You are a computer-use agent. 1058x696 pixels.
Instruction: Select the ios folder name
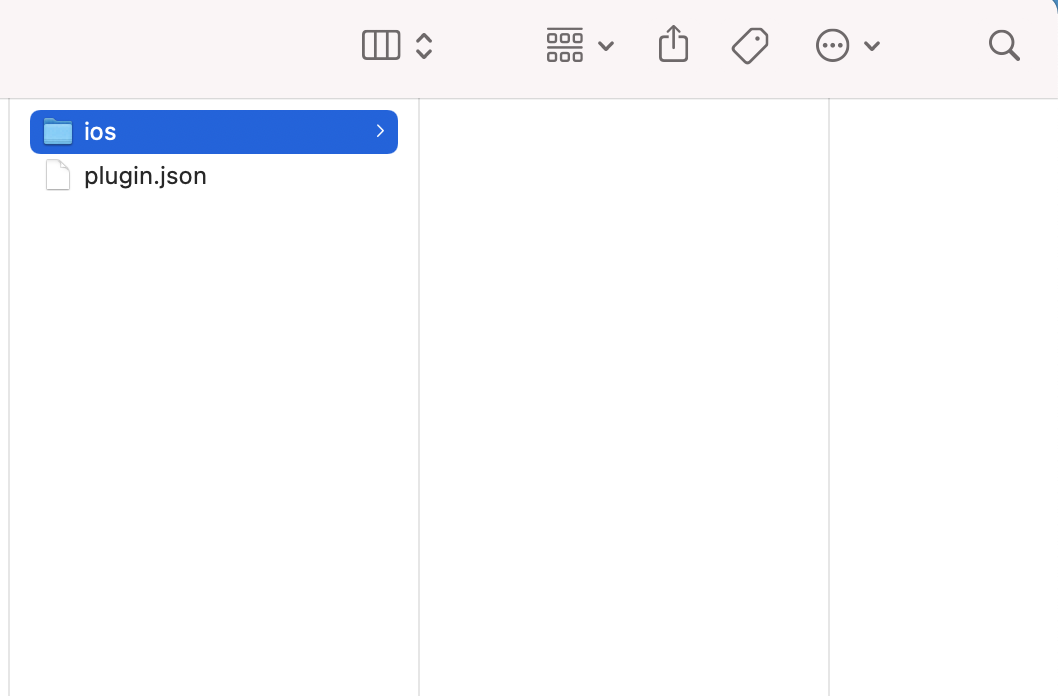(x=100, y=132)
